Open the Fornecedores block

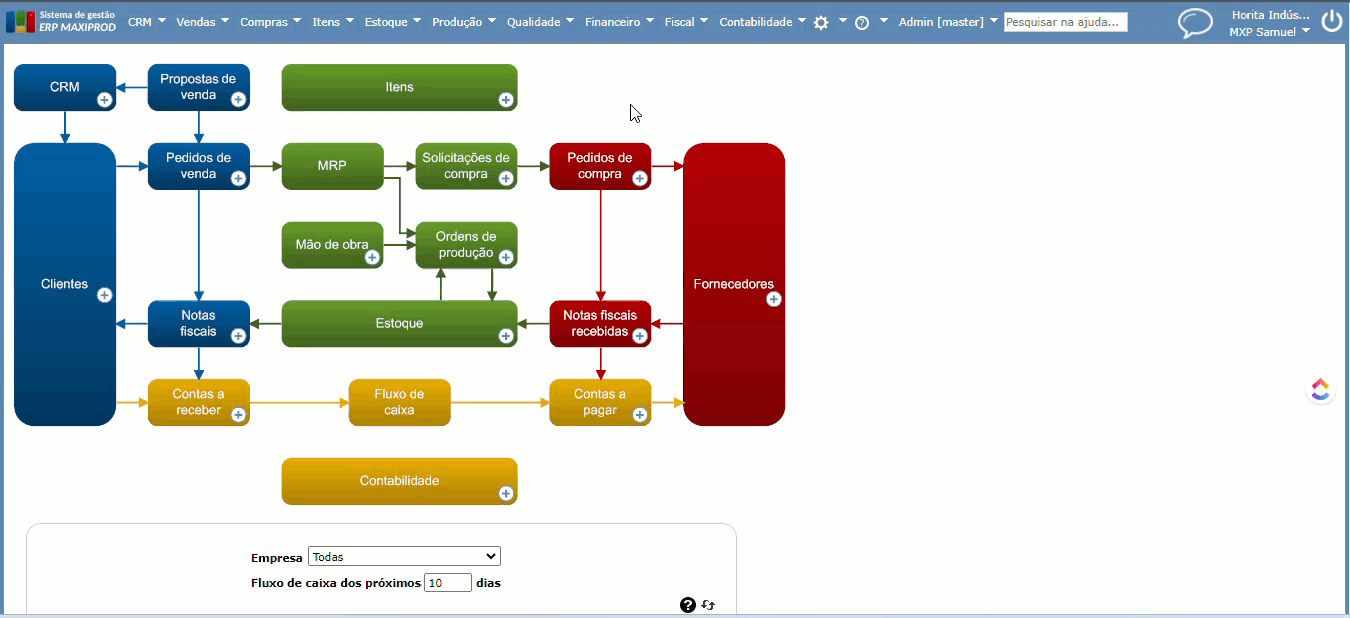tap(733, 284)
